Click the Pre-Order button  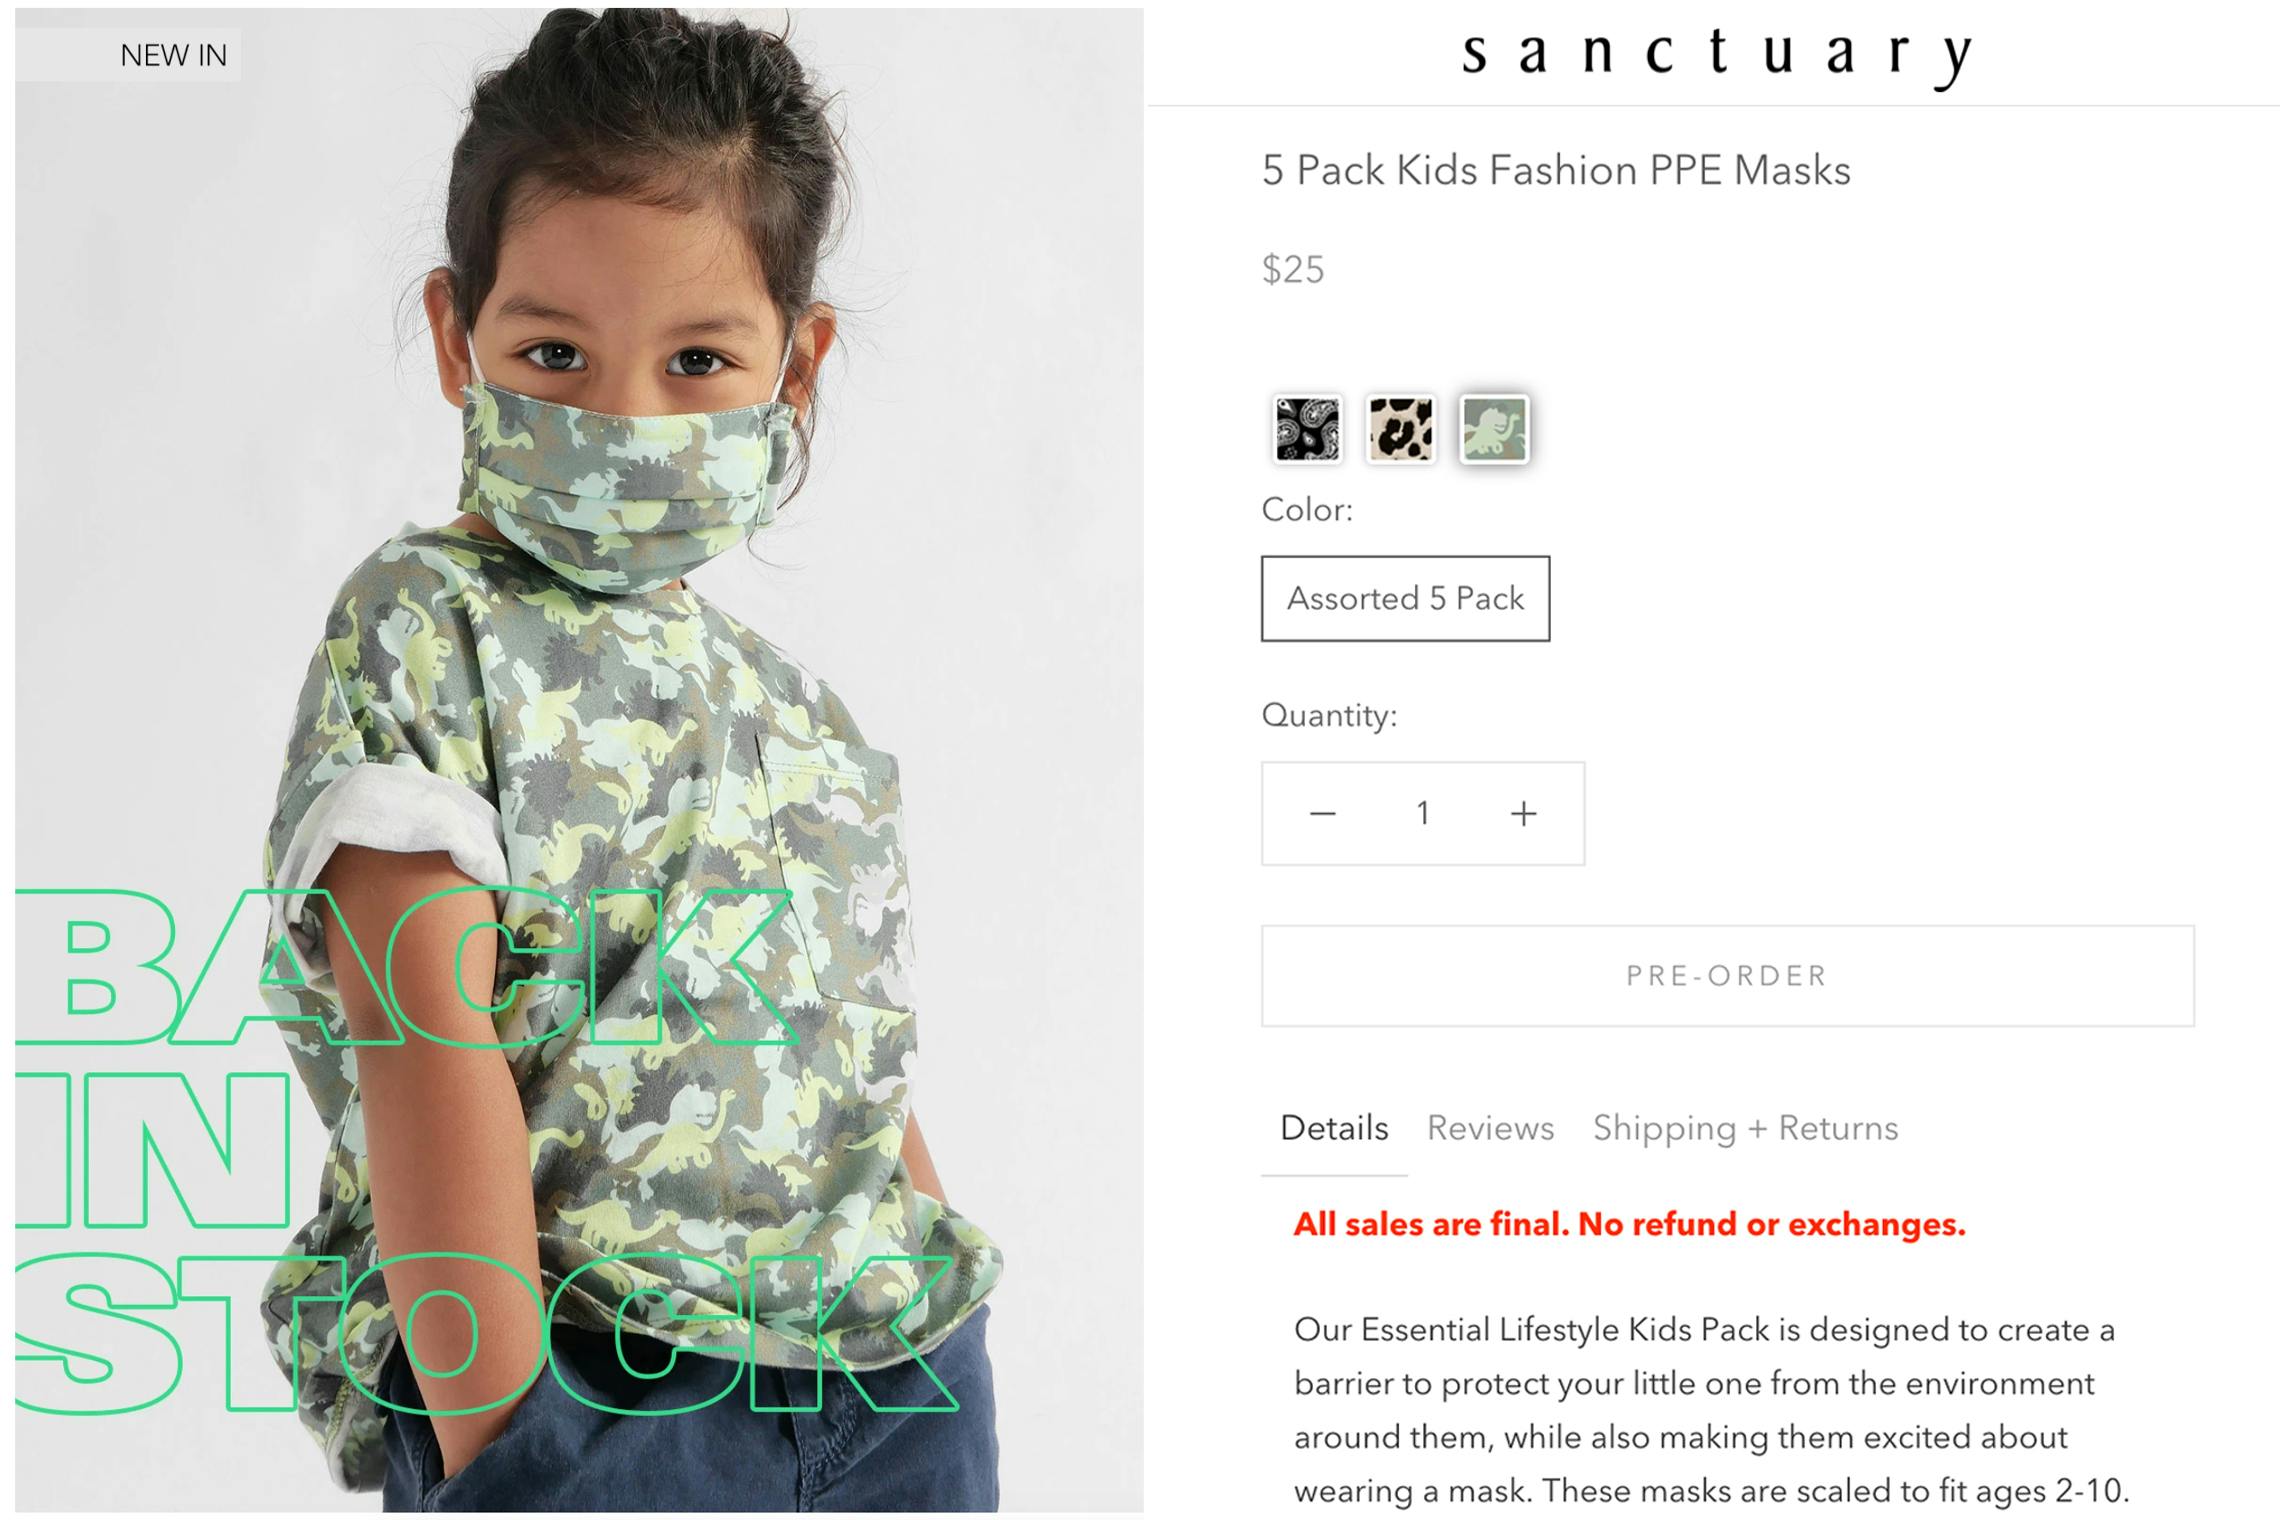tap(1727, 976)
